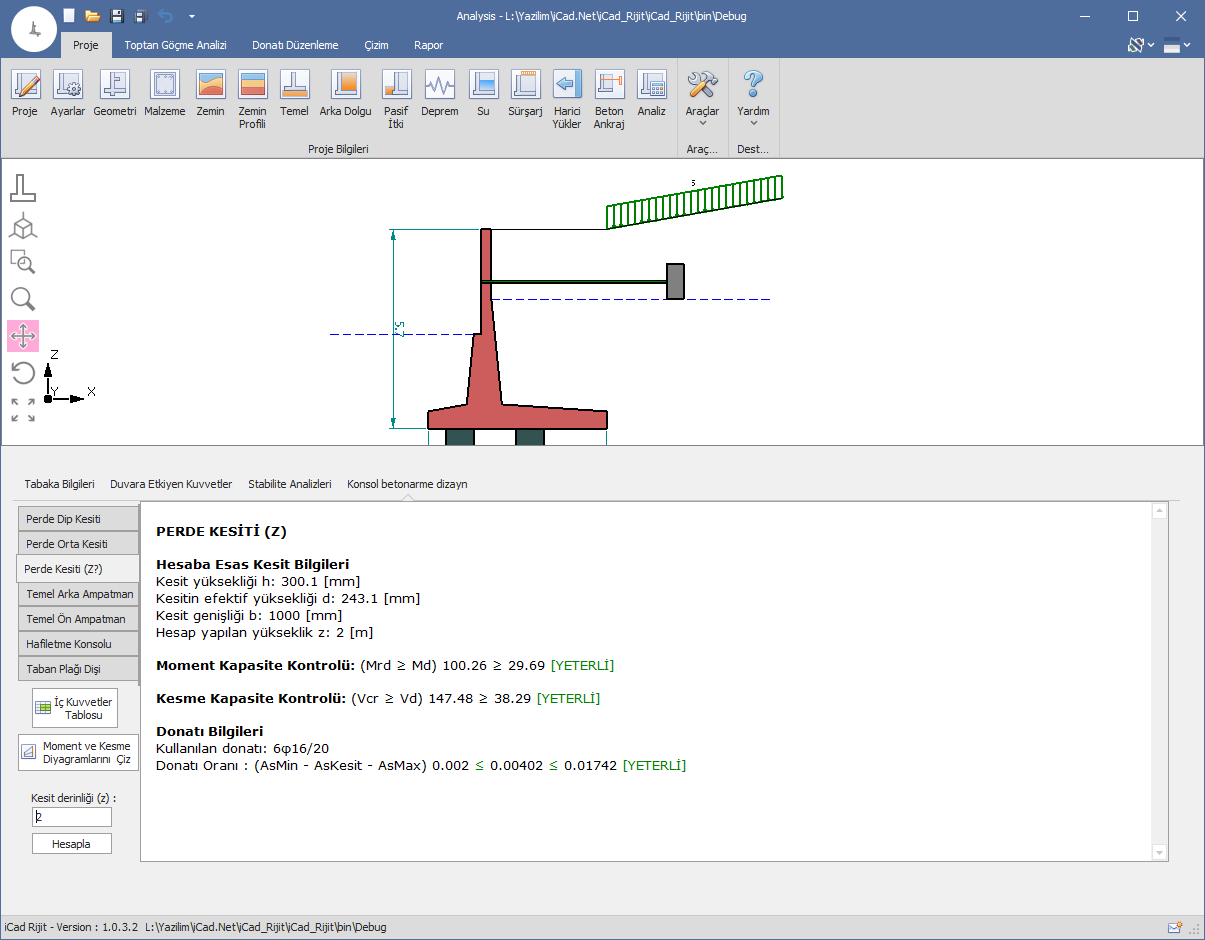Viewport: 1205px width, 940px height.
Task: Expand the quick access toolbar customize arrow
Action: [191, 16]
